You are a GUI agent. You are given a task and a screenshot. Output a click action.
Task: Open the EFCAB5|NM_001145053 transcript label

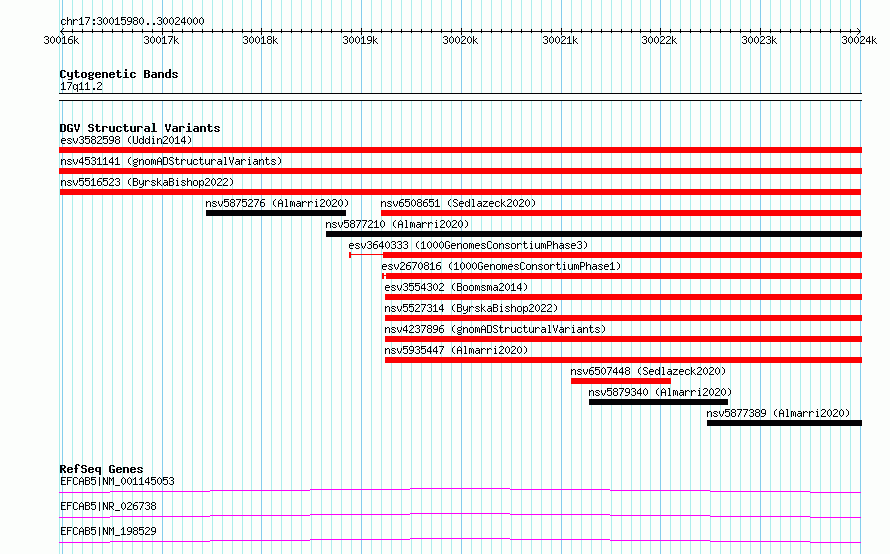coord(117,481)
